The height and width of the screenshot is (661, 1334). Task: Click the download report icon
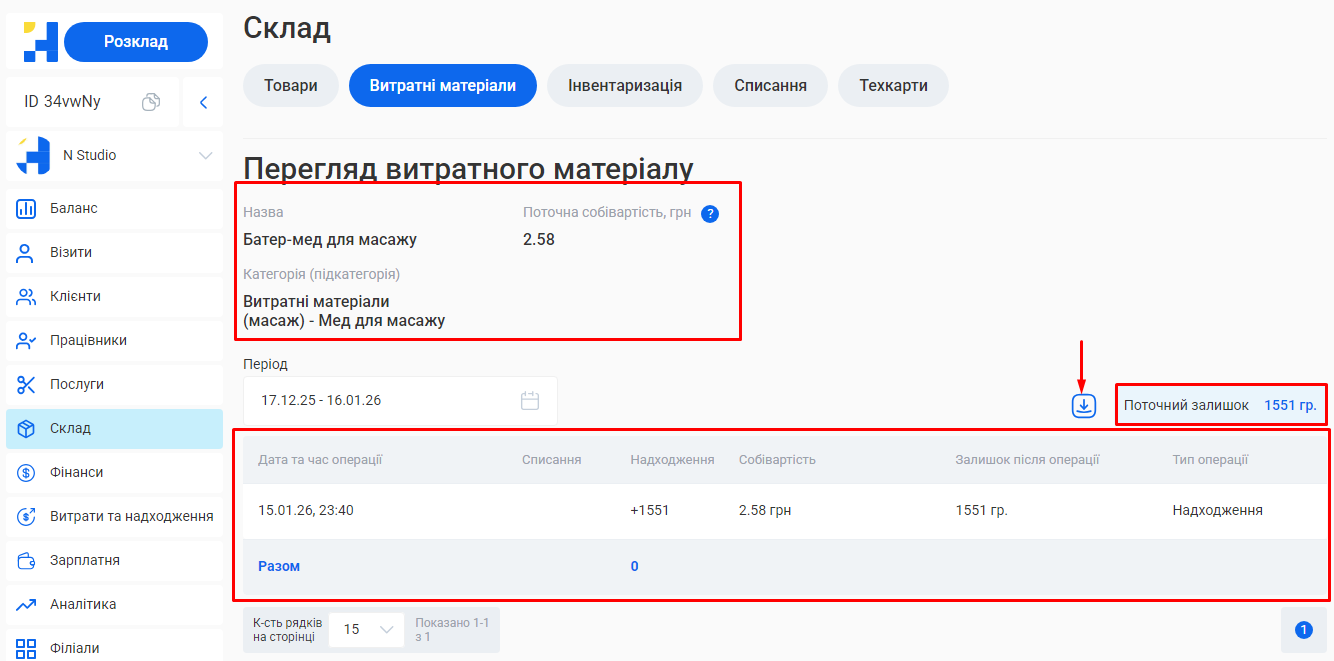pos(1084,406)
